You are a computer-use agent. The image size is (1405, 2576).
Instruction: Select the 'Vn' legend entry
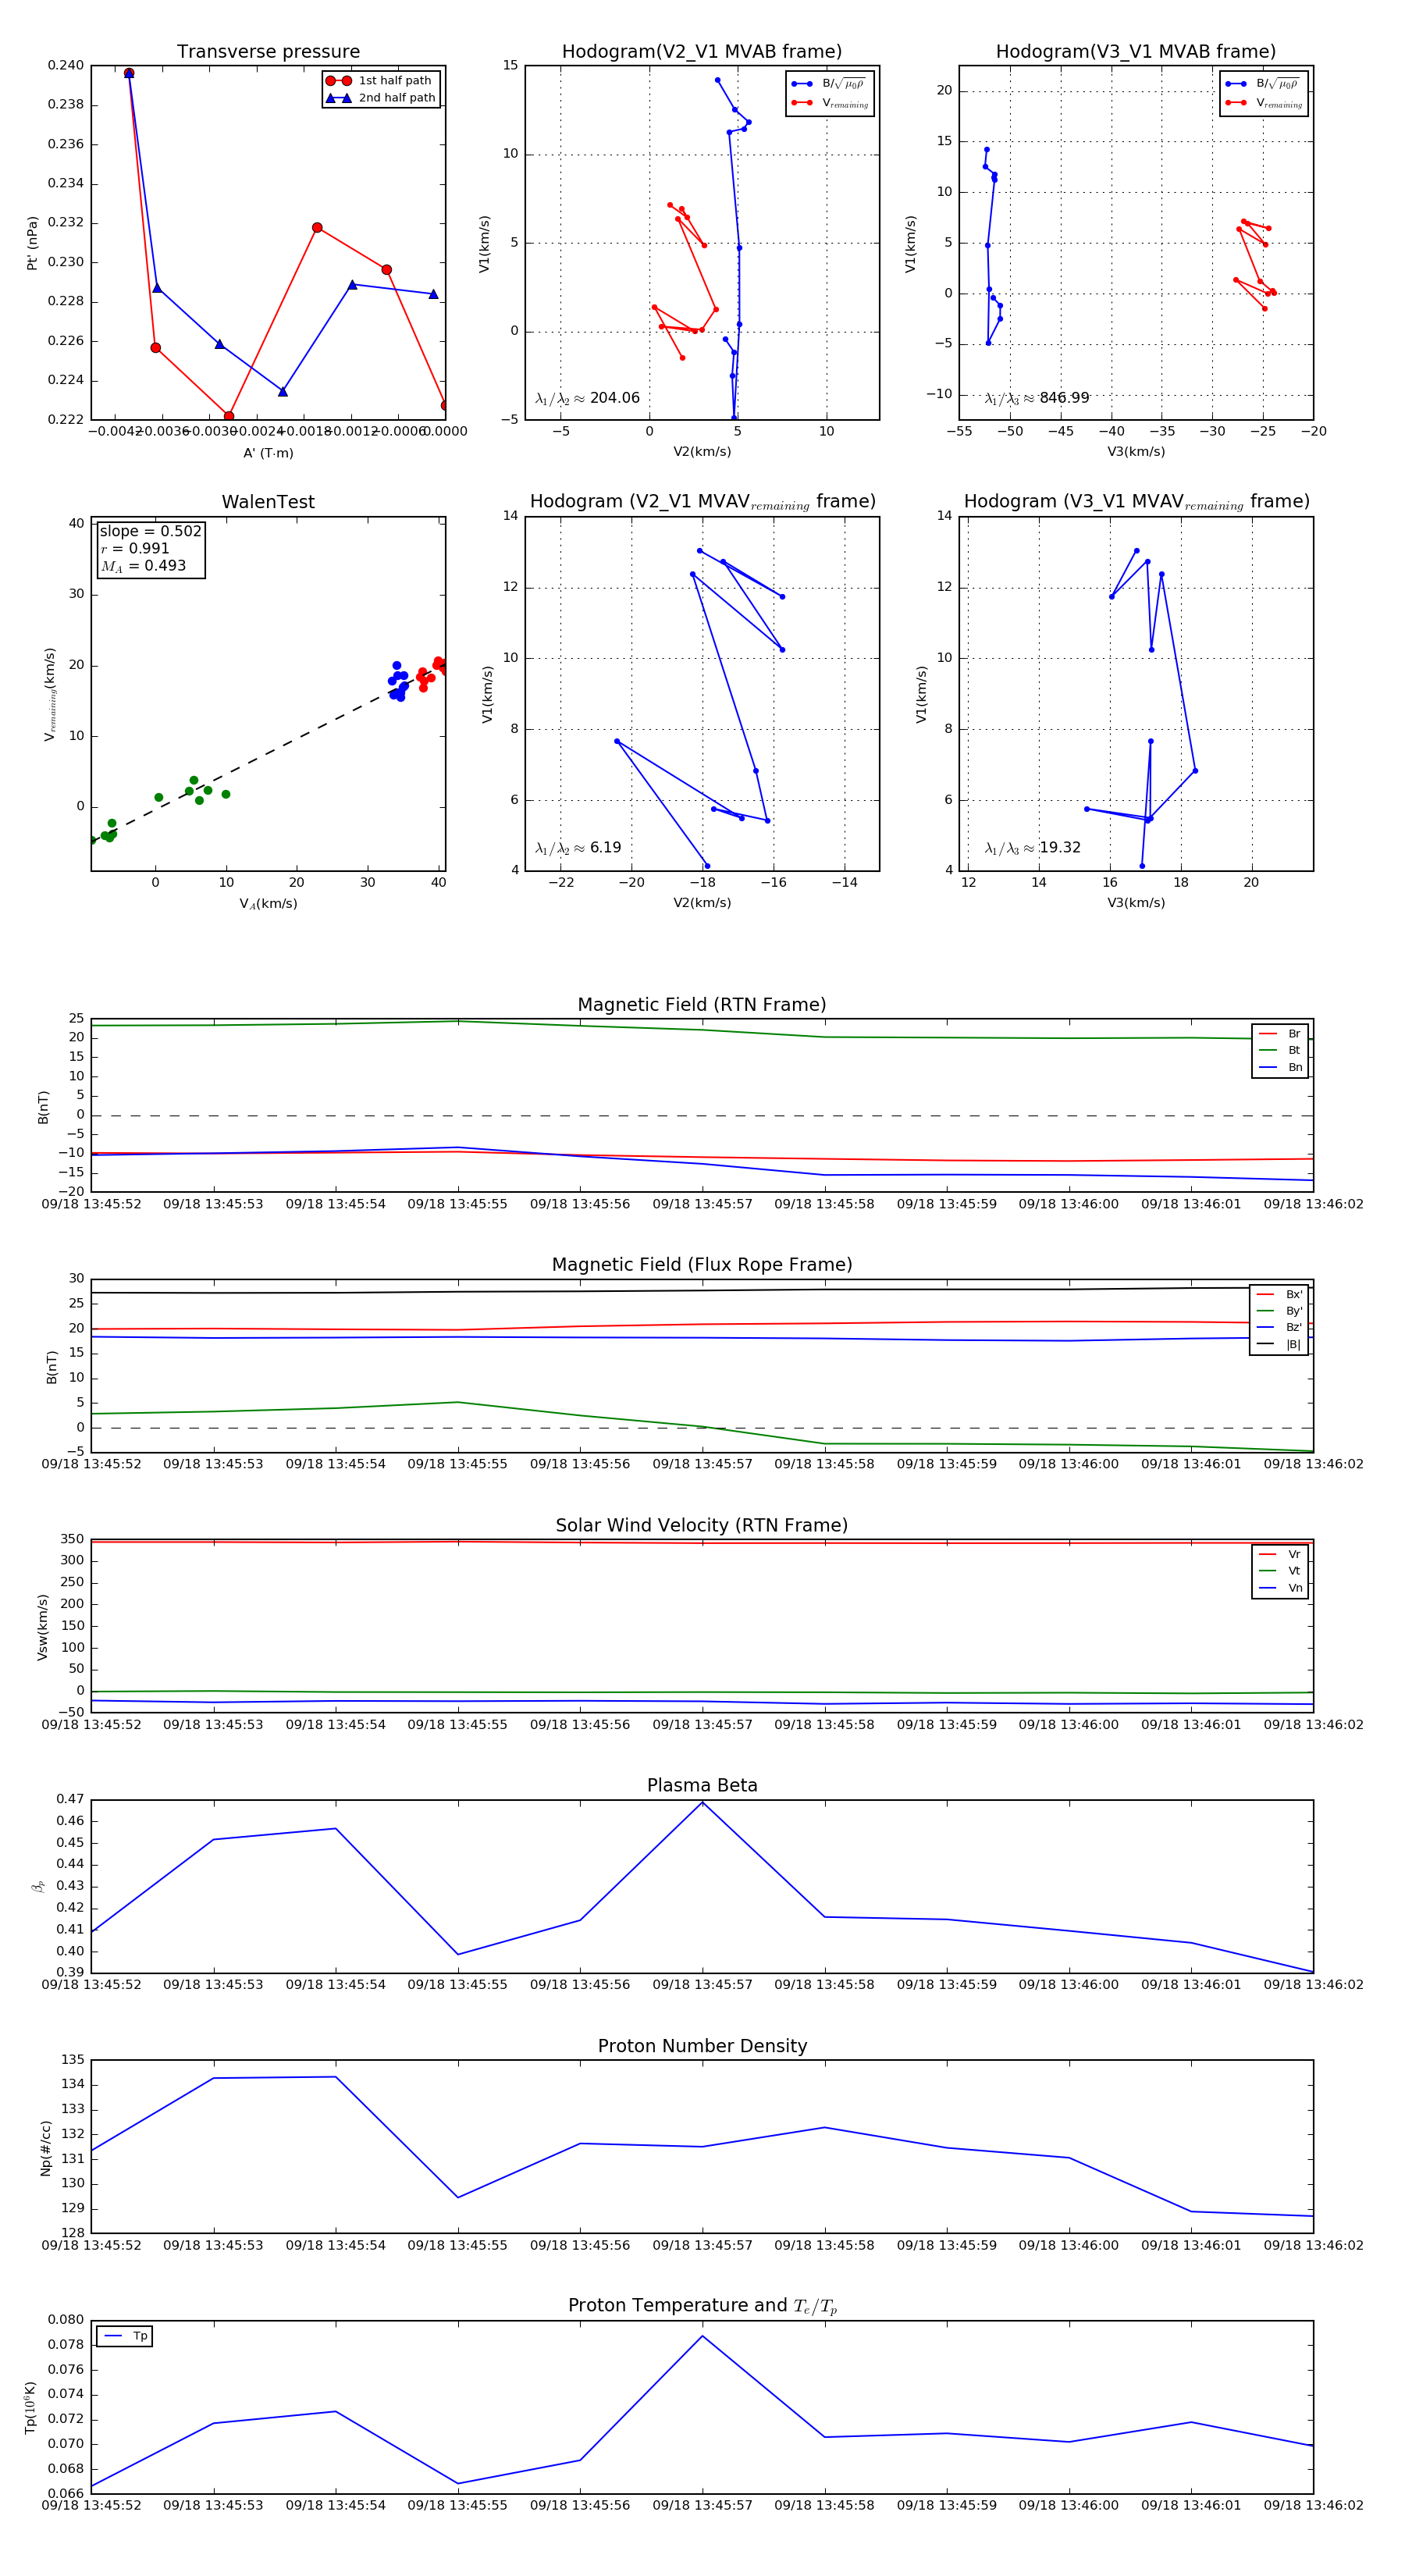click(x=1280, y=1588)
